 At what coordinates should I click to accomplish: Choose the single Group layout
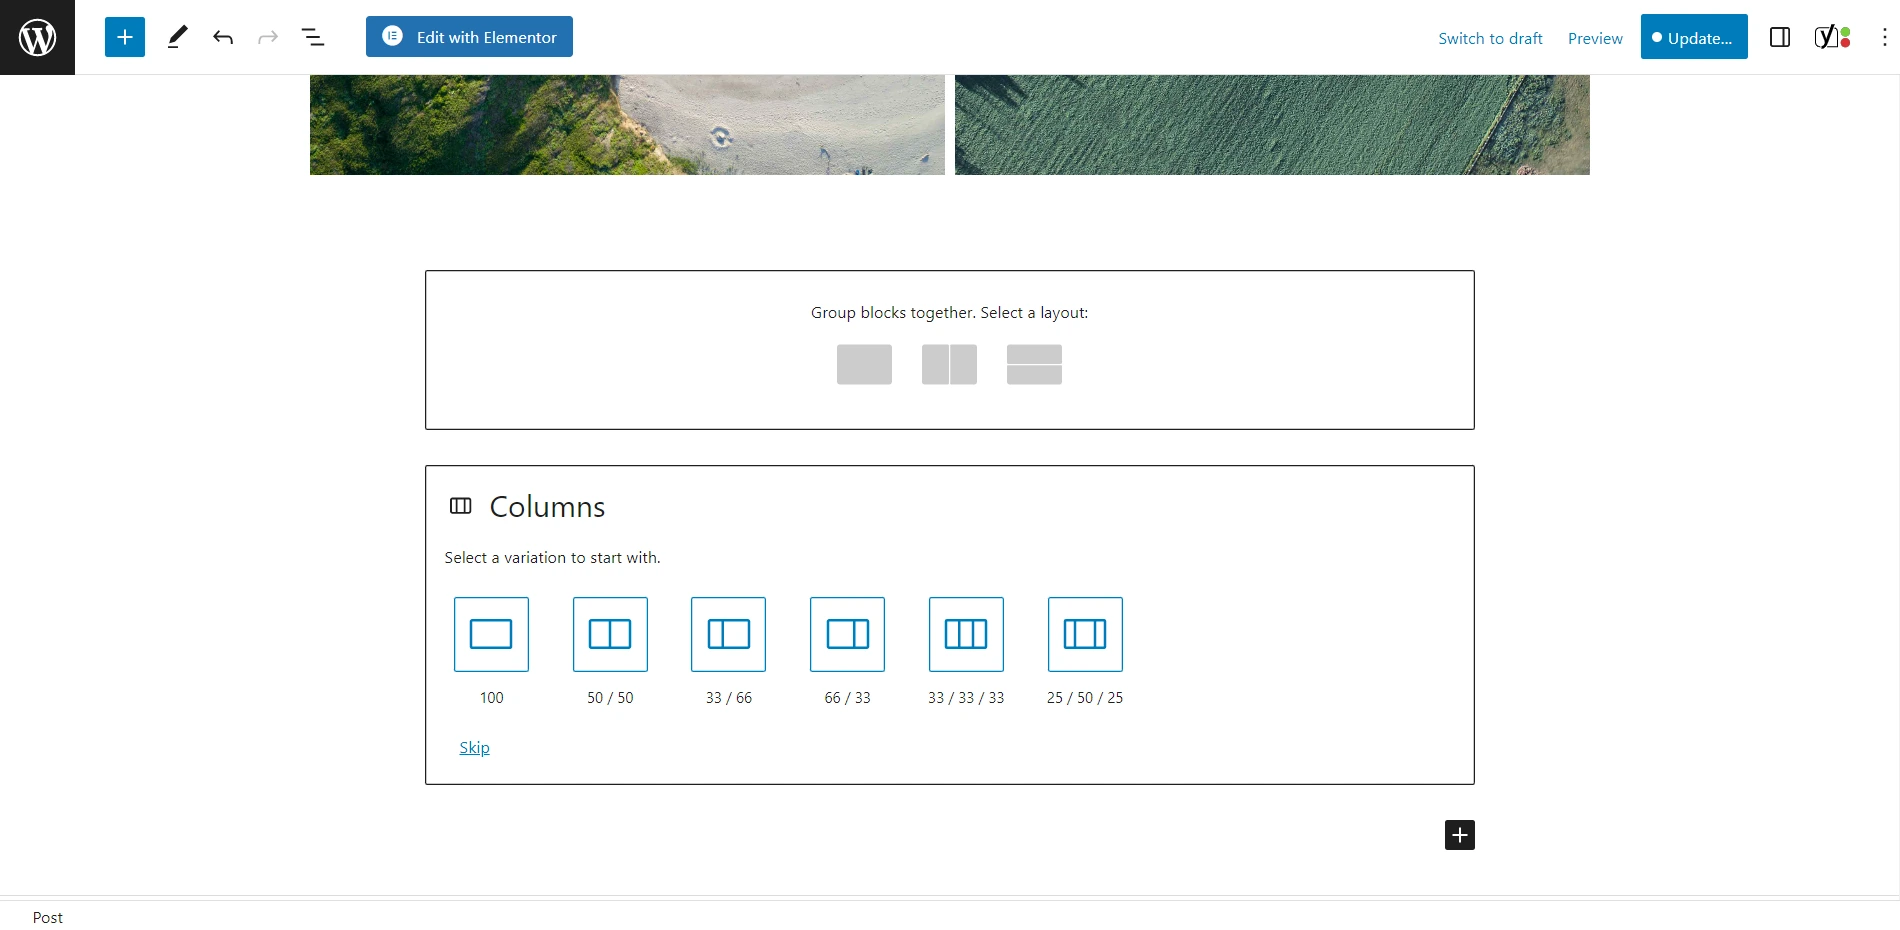point(864,365)
